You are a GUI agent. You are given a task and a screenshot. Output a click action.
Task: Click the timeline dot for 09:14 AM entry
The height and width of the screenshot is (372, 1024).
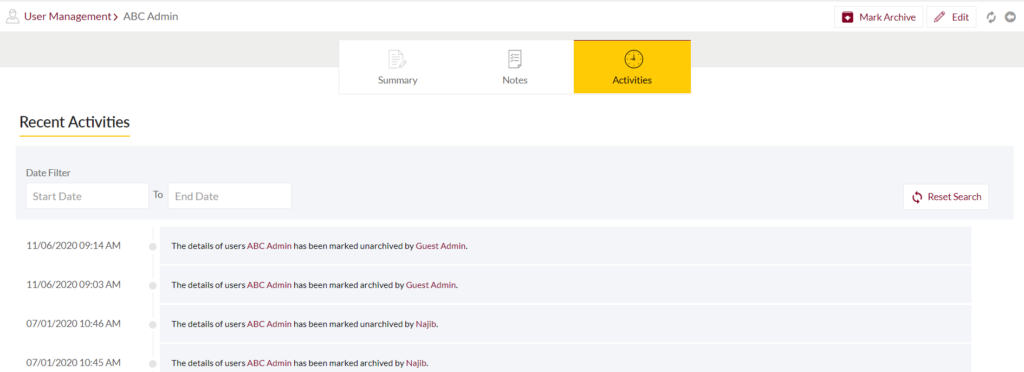coord(153,247)
